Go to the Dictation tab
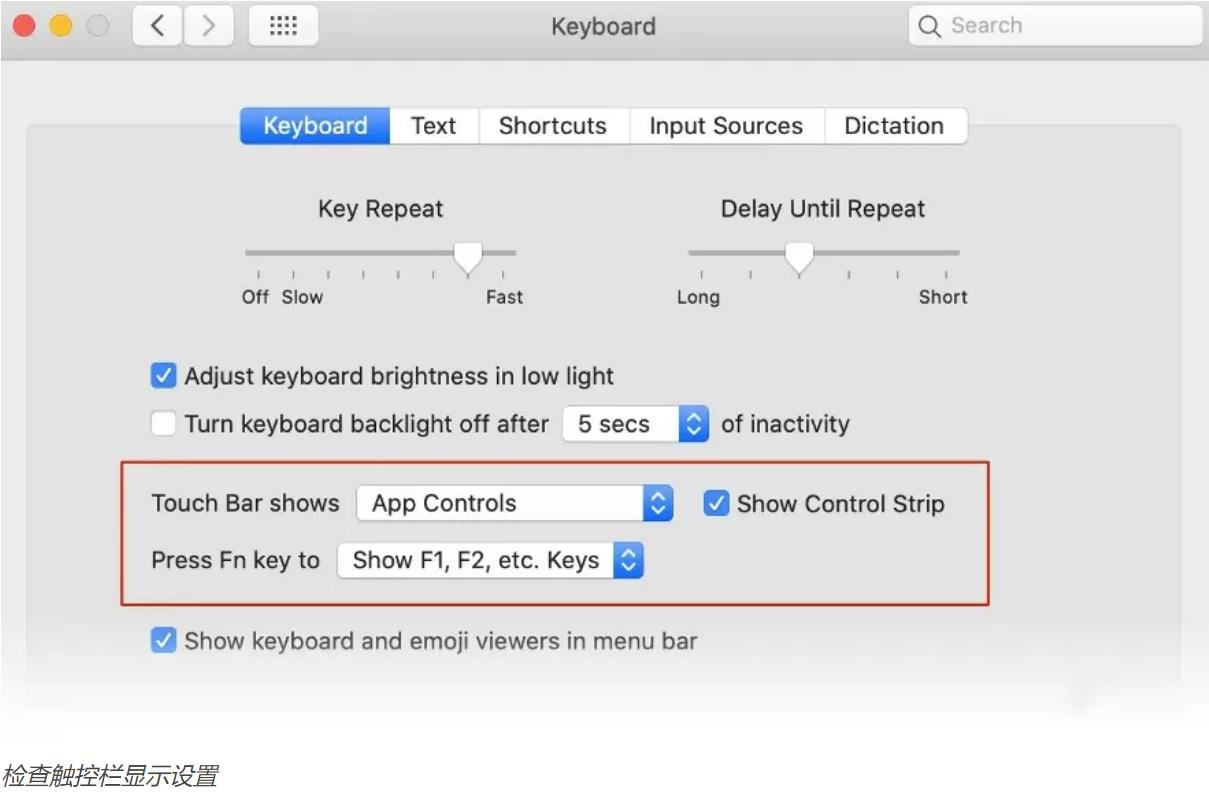 (x=894, y=126)
